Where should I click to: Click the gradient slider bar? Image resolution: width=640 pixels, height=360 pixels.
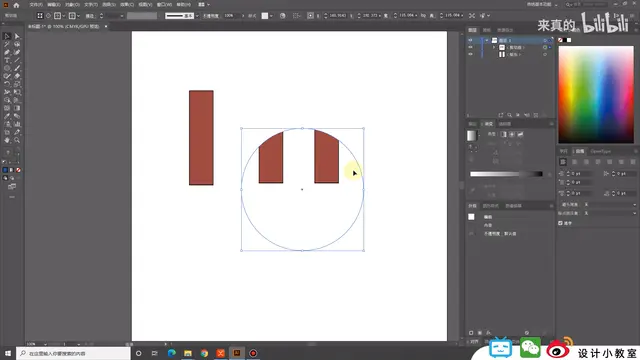pyautogui.click(x=506, y=174)
